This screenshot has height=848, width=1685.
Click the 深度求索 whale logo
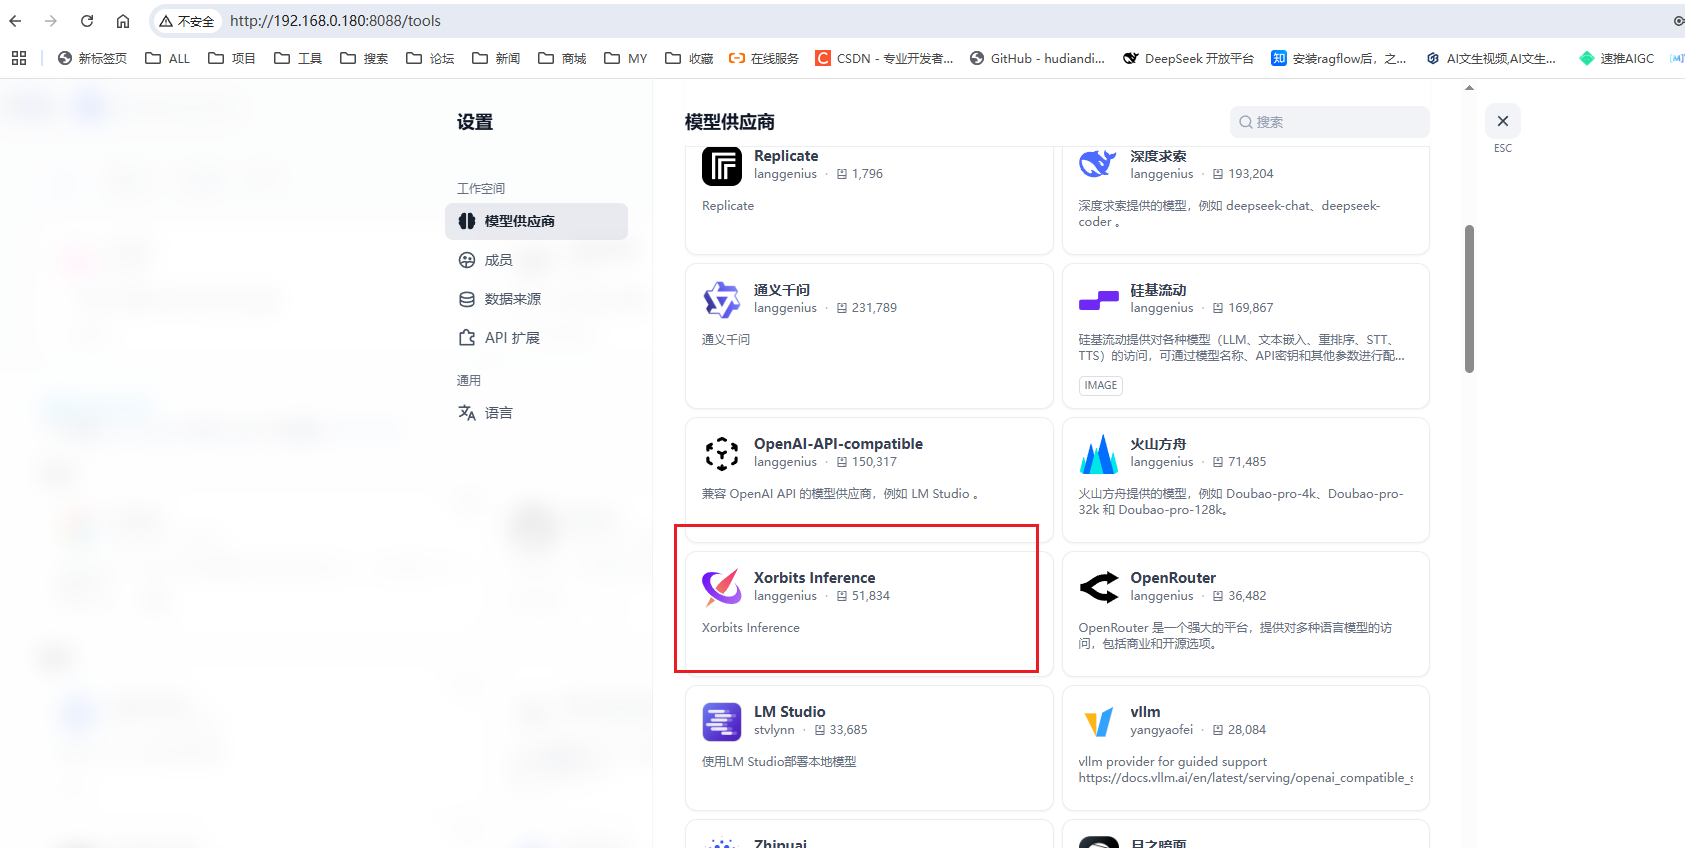1098,163
